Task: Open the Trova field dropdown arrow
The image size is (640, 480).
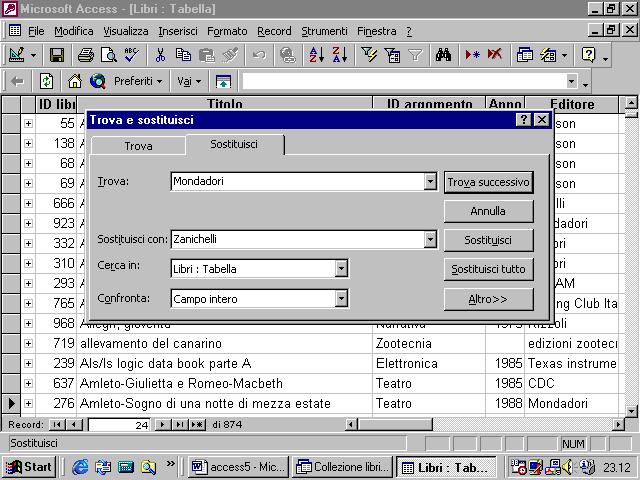Action: (x=430, y=182)
